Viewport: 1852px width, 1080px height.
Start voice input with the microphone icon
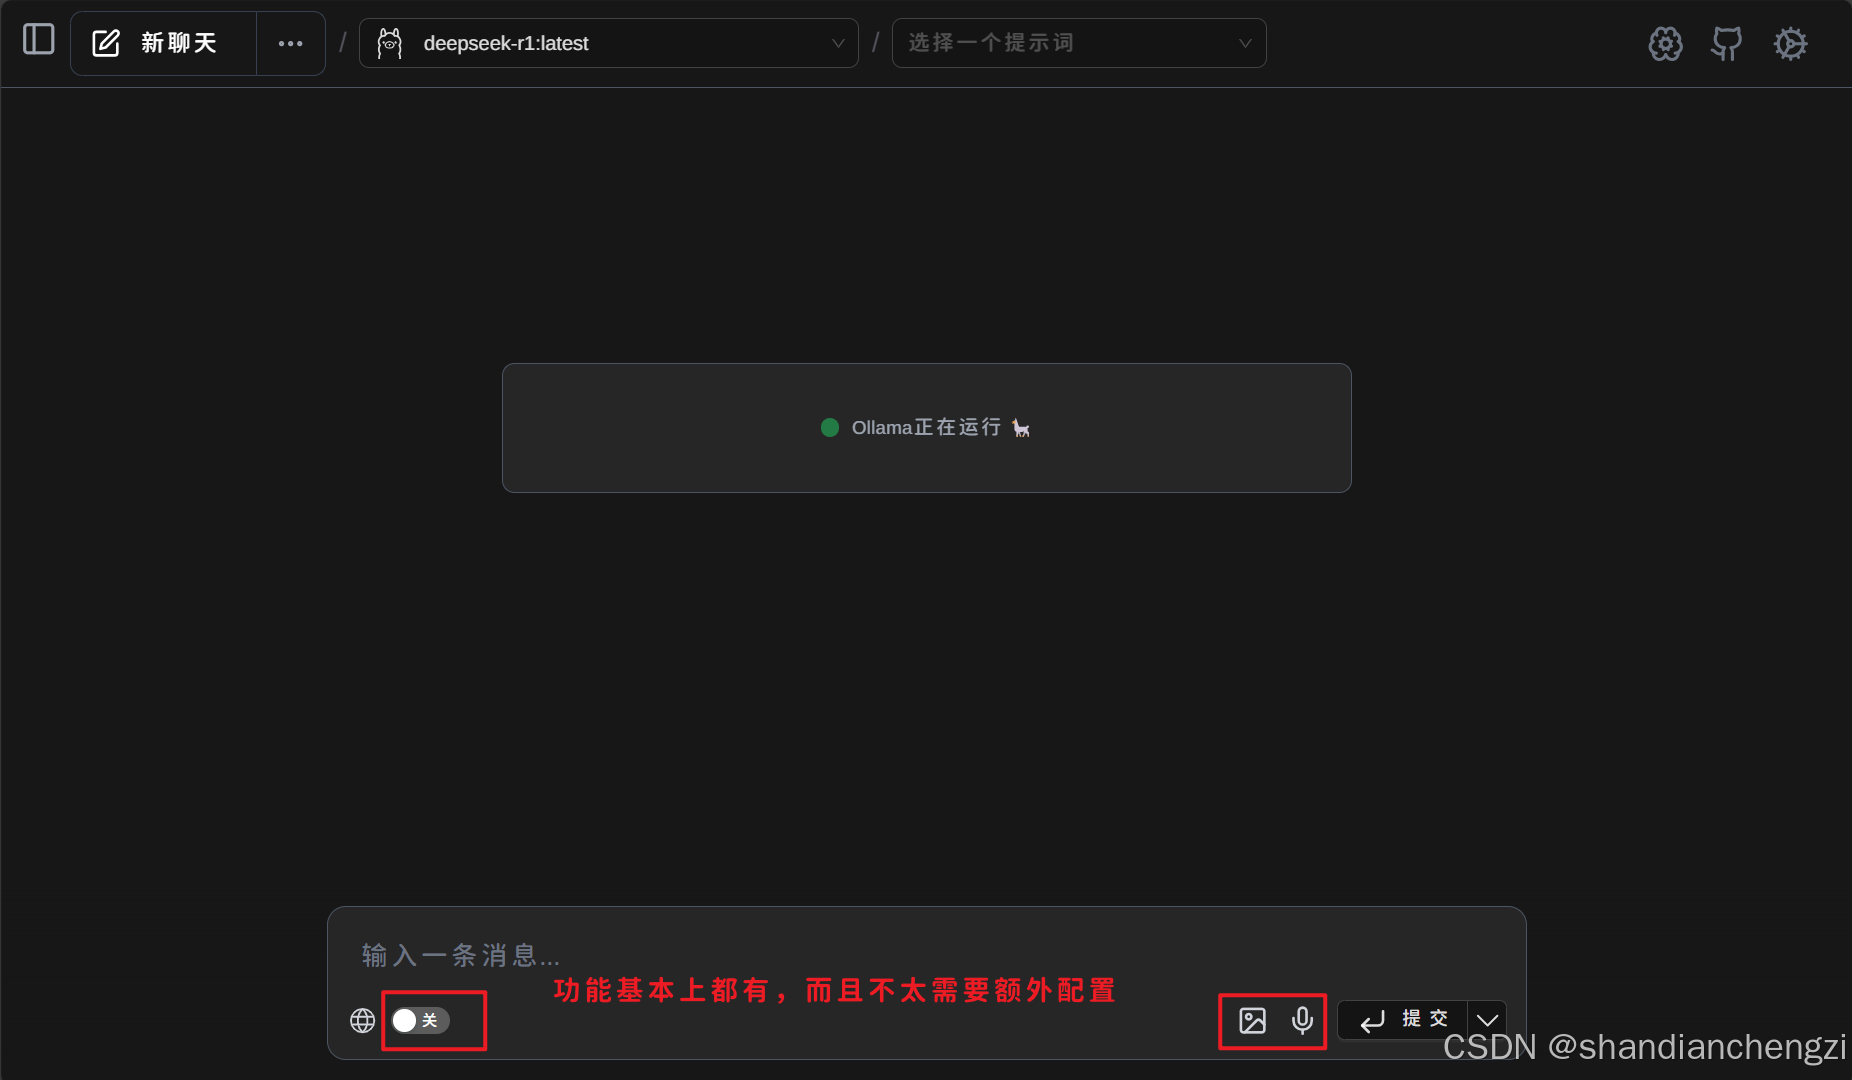tap(1302, 1020)
